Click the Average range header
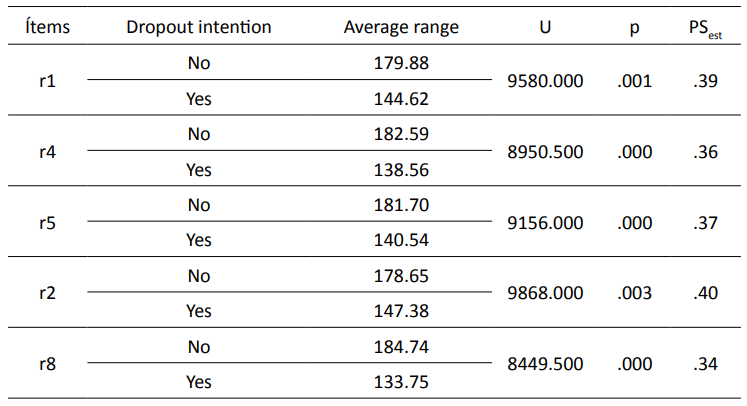747x406 pixels. [x=401, y=27]
